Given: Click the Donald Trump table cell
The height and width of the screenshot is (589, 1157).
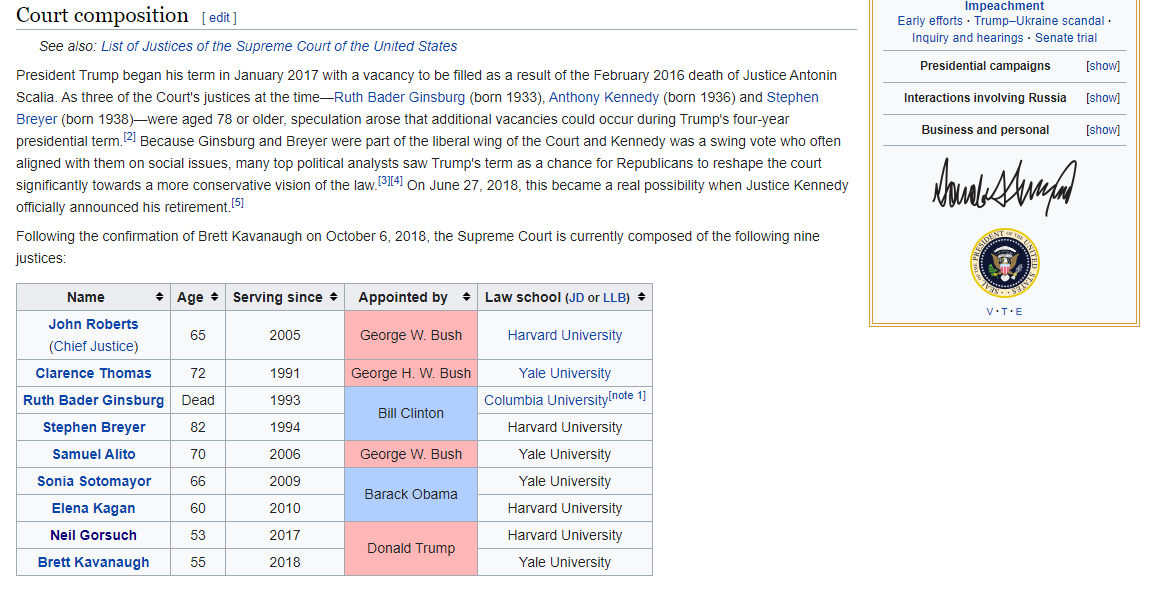Looking at the screenshot, I should pos(411,548).
